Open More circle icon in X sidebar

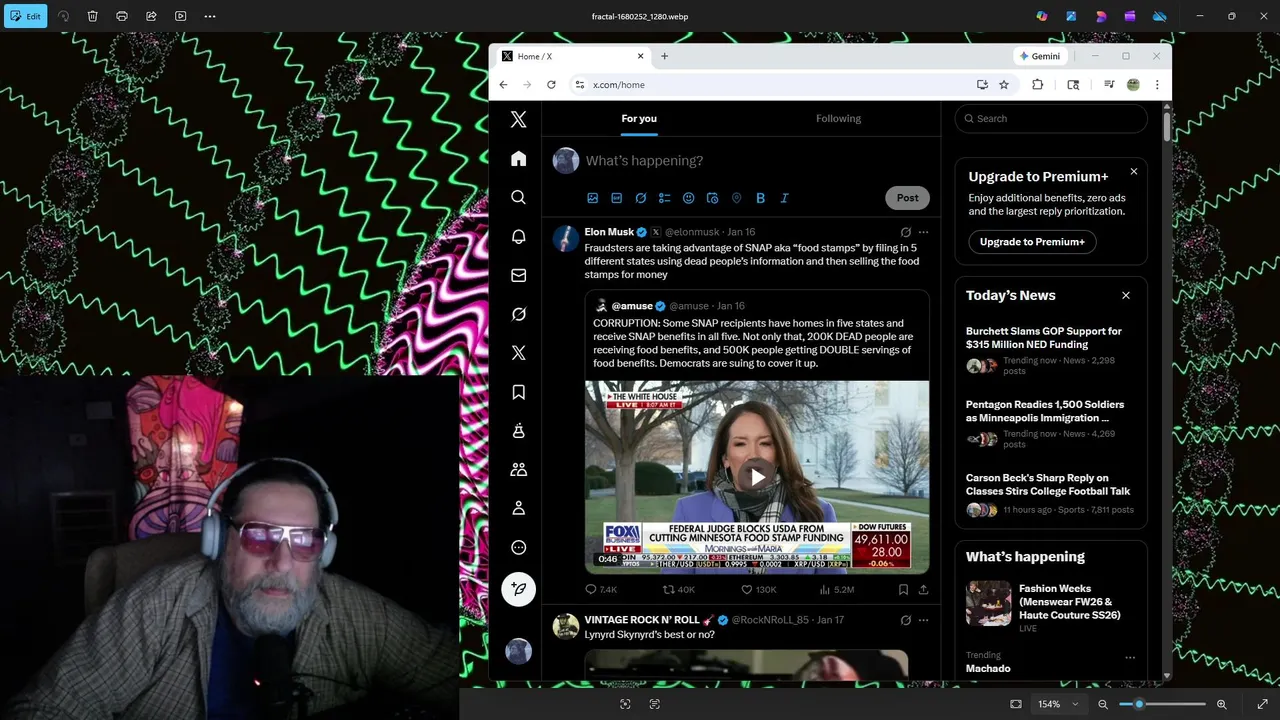tap(518, 547)
